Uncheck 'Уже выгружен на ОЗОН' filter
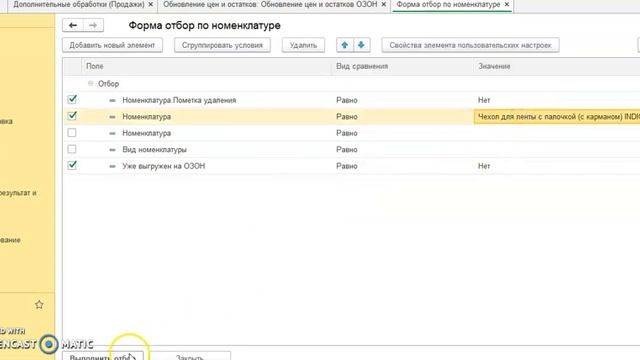Image resolution: width=640 pixels, height=360 pixels. 72,165
